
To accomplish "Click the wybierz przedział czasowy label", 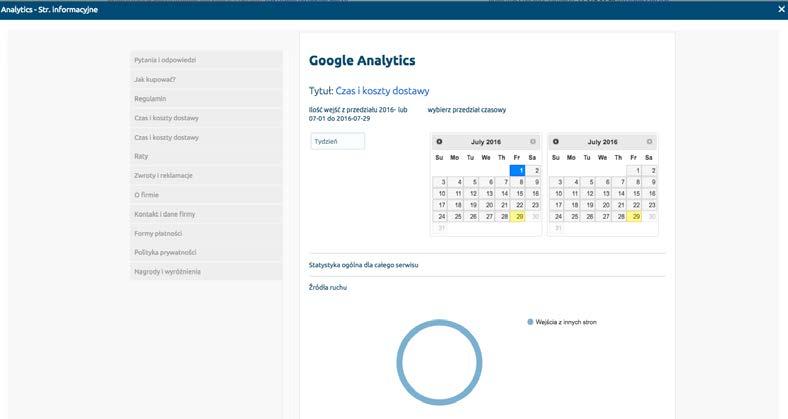I will click(467, 110).
